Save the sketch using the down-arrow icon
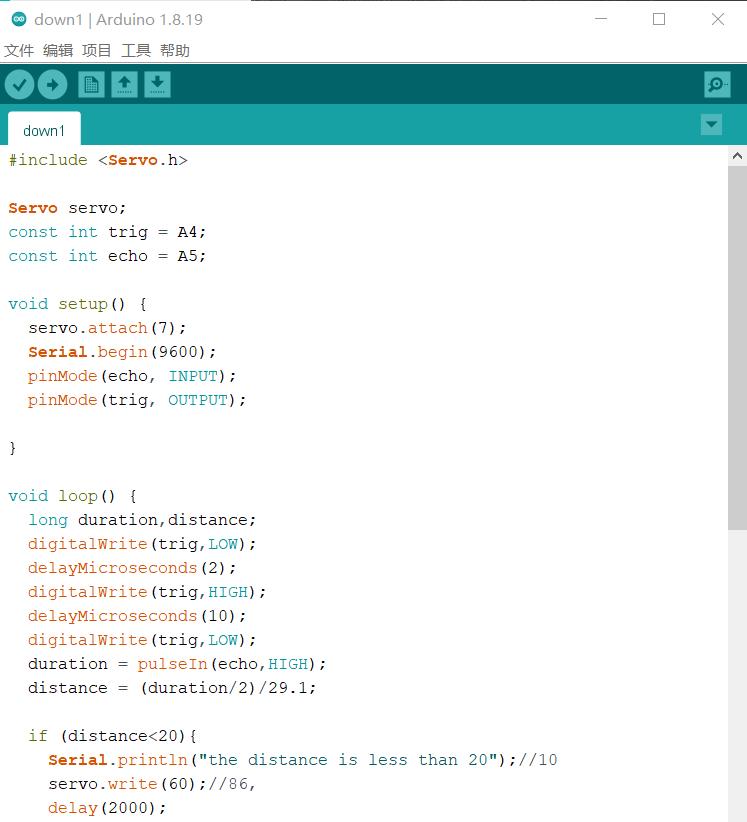 (x=157, y=84)
